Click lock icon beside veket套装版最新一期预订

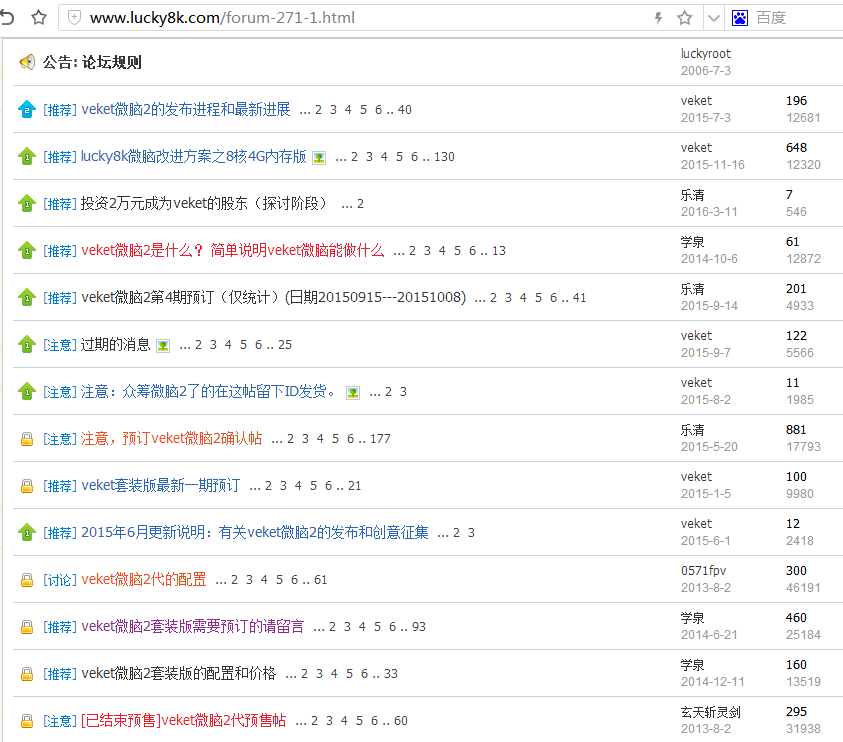(26, 487)
